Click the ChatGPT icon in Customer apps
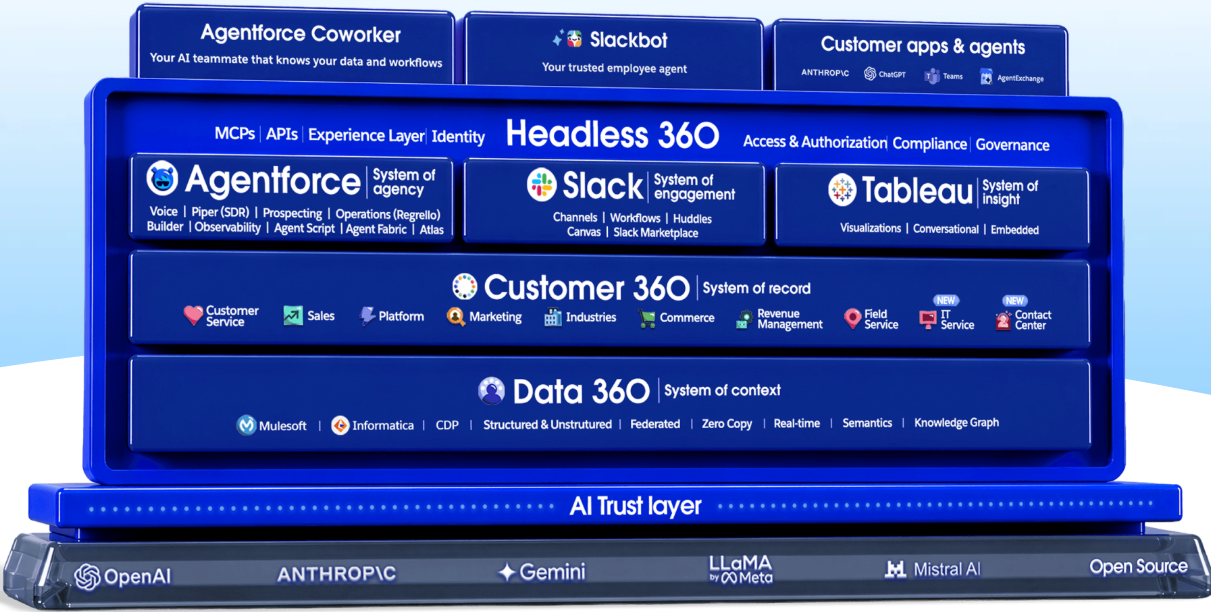Screen dimensions: 1211x612 (x=870, y=74)
